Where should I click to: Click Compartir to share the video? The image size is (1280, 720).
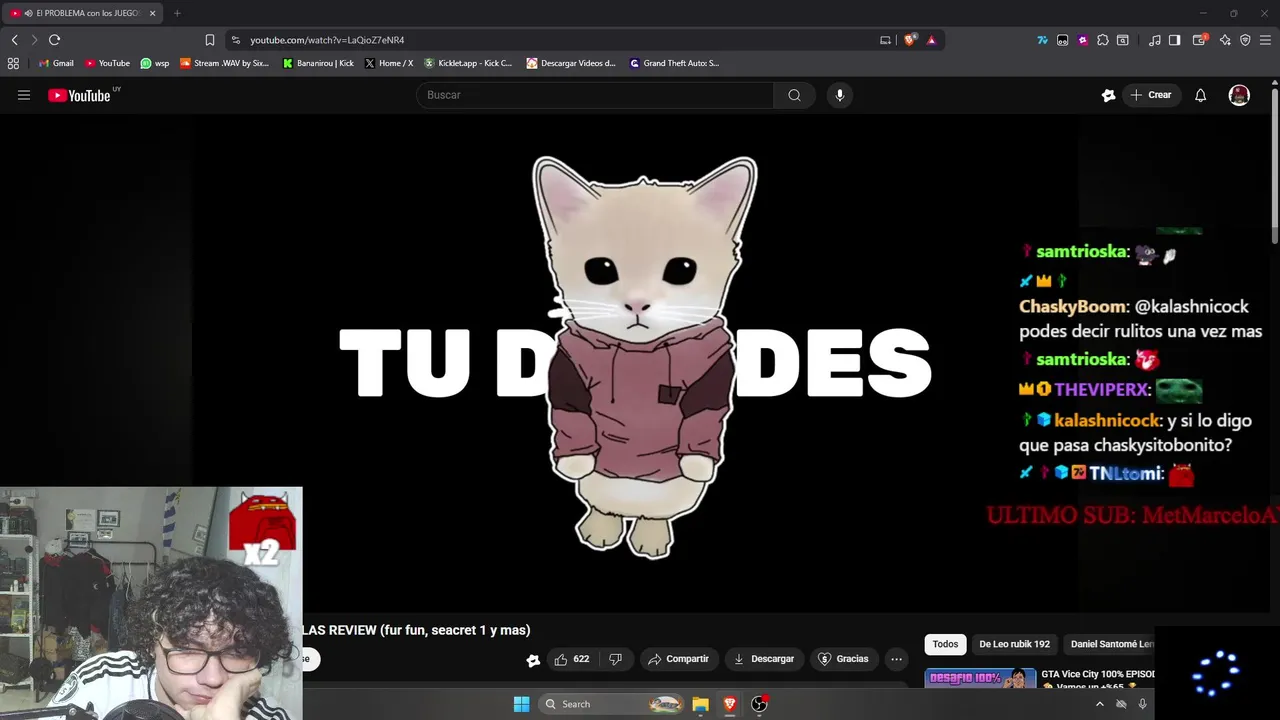click(678, 659)
